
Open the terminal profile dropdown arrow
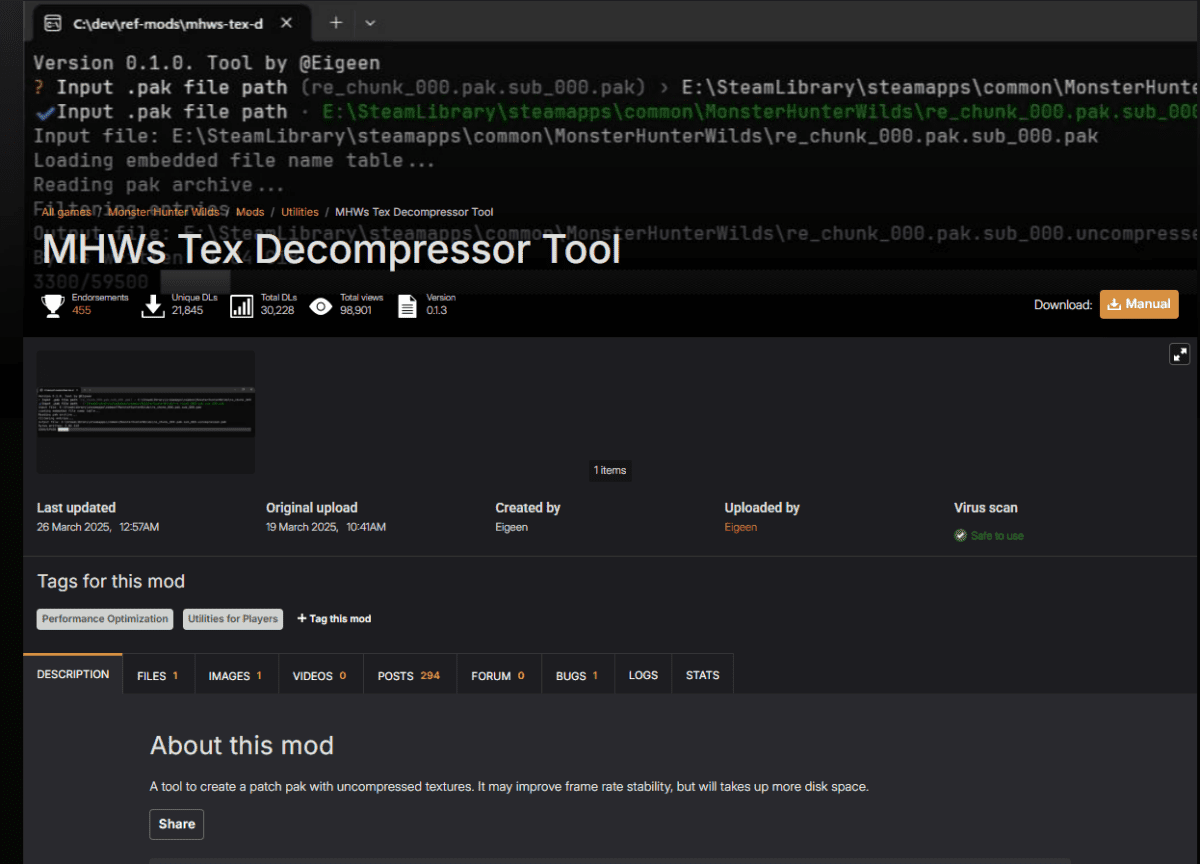[370, 22]
